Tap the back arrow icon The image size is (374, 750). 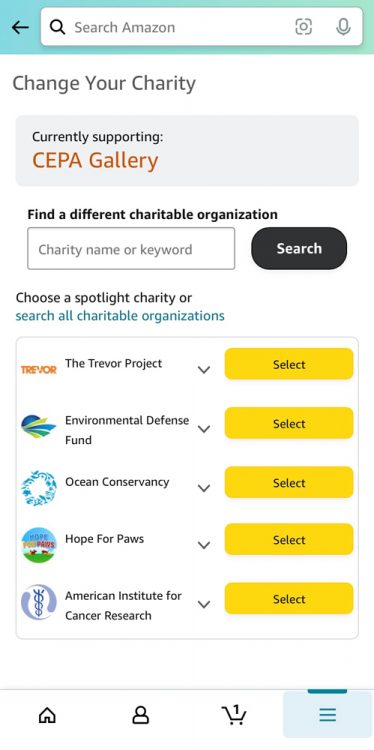click(20, 28)
